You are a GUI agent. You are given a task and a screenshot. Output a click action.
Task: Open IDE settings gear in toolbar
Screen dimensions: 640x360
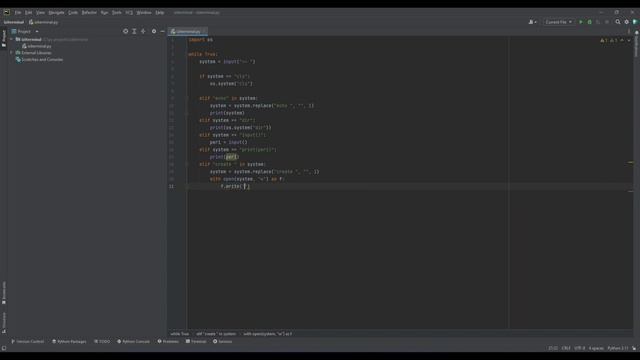[x=627, y=22]
